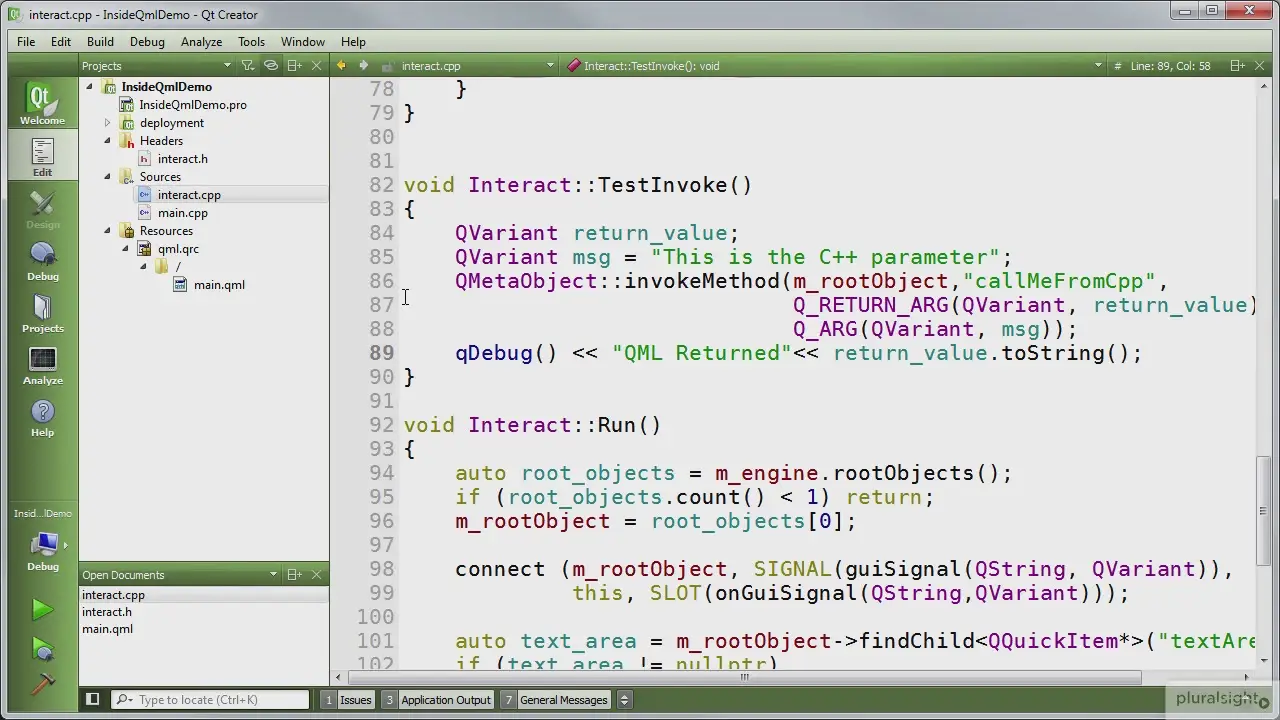Viewport: 1280px width, 720px height.
Task: Toggle synchronize with editor in Projects pane
Action: [271, 66]
